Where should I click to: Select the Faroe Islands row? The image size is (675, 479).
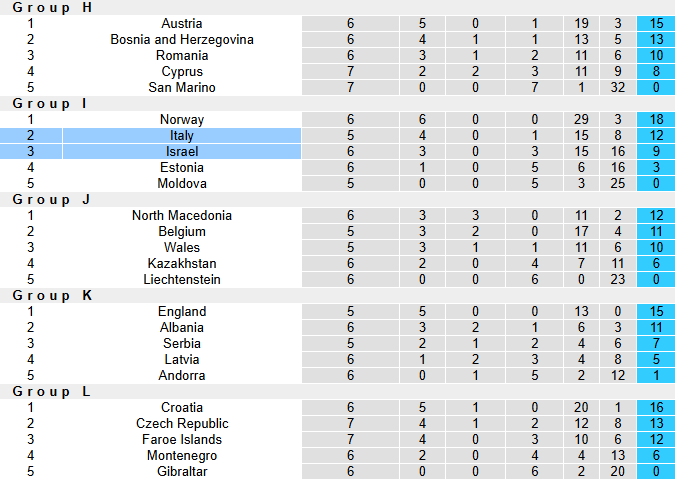pyautogui.click(x=181, y=439)
